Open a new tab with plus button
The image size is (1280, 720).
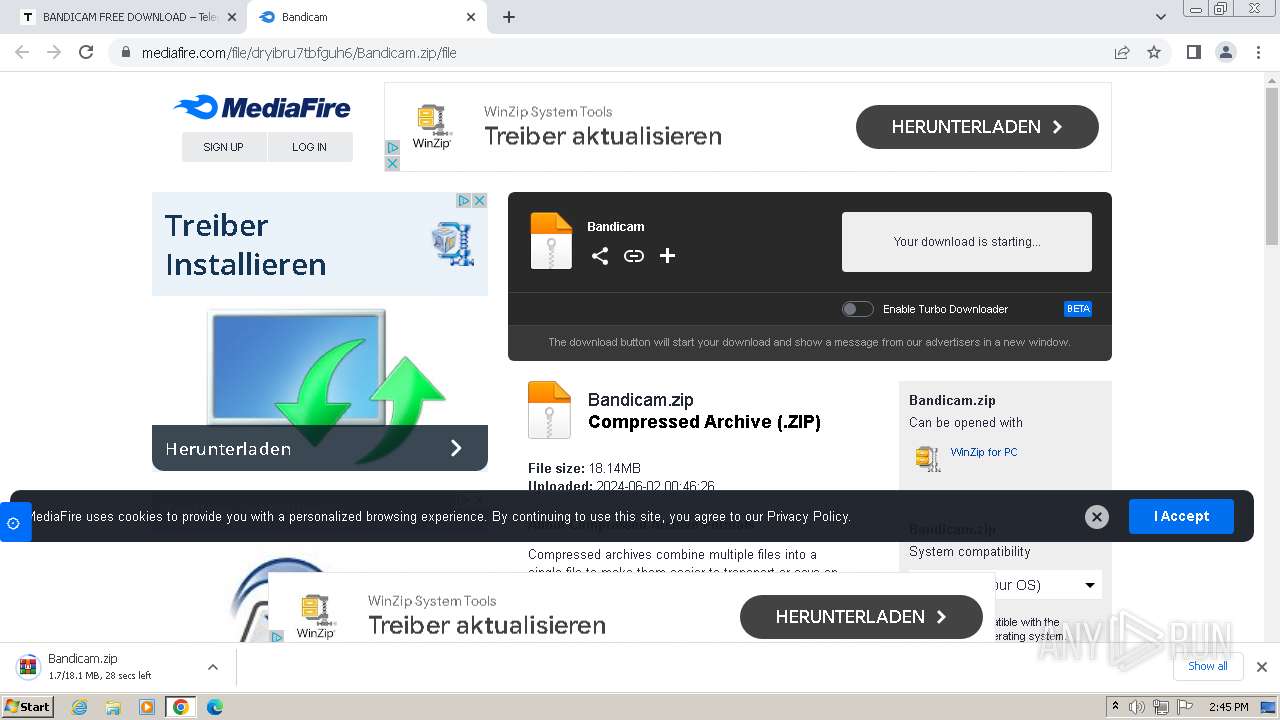tap(509, 17)
